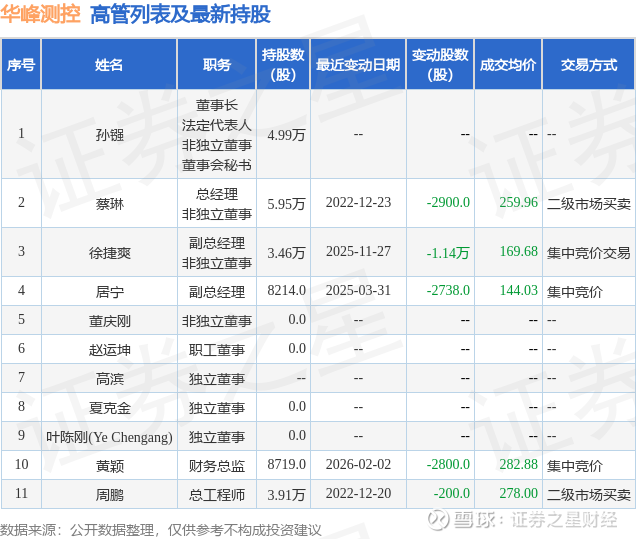Click the name 夏克金
The image size is (636, 539).
(110, 408)
